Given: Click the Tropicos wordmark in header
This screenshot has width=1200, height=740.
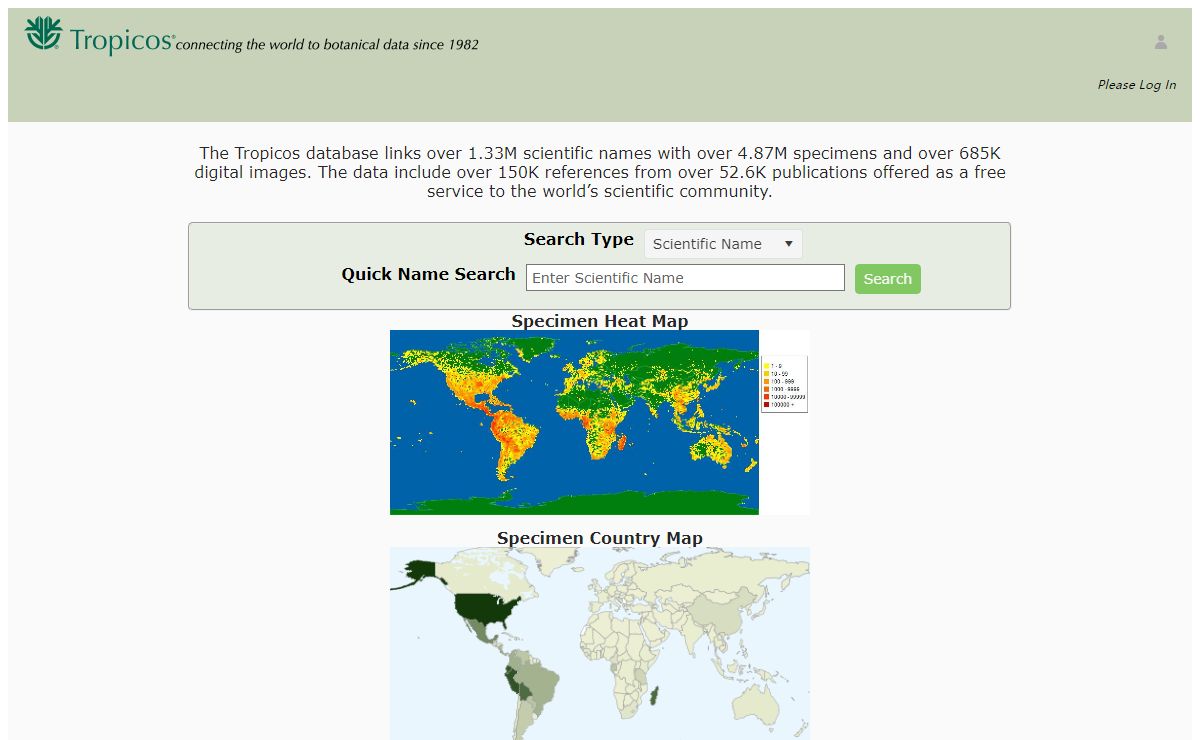Looking at the screenshot, I should (122, 41).
